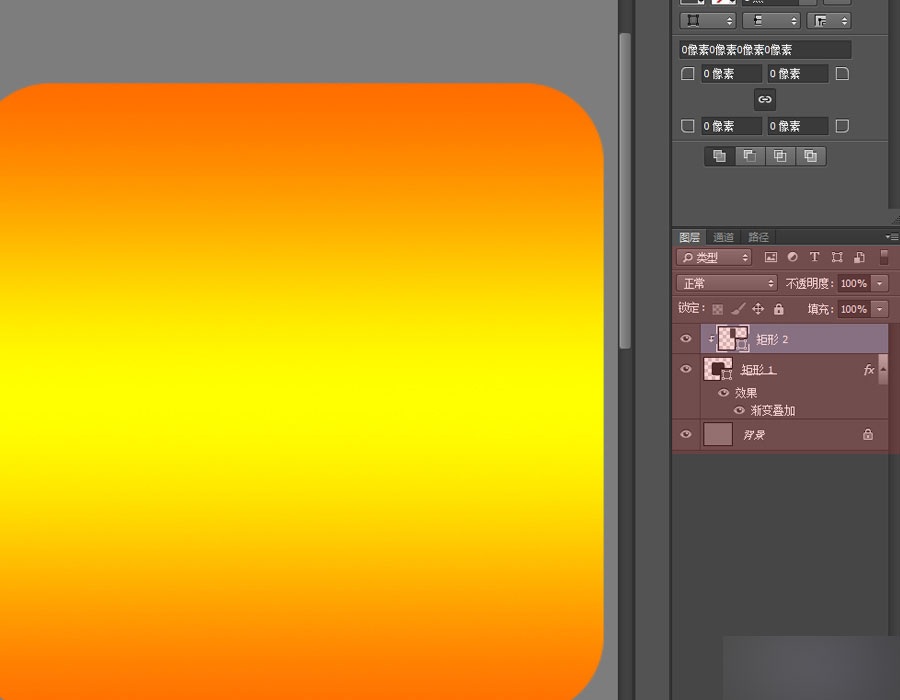Click the top-right corner radius icon
900x700 pixels.
click(x=842, y=73)
